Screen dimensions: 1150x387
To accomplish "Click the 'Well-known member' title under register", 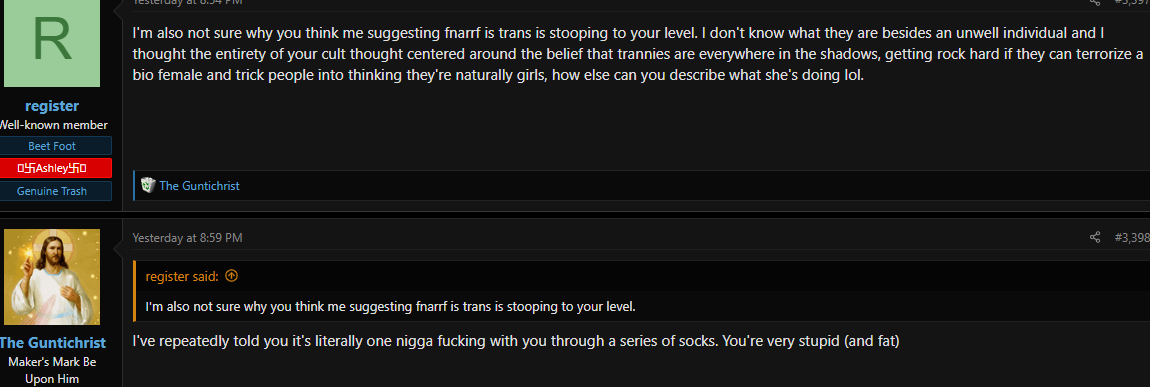I will [x=52, y=125].
